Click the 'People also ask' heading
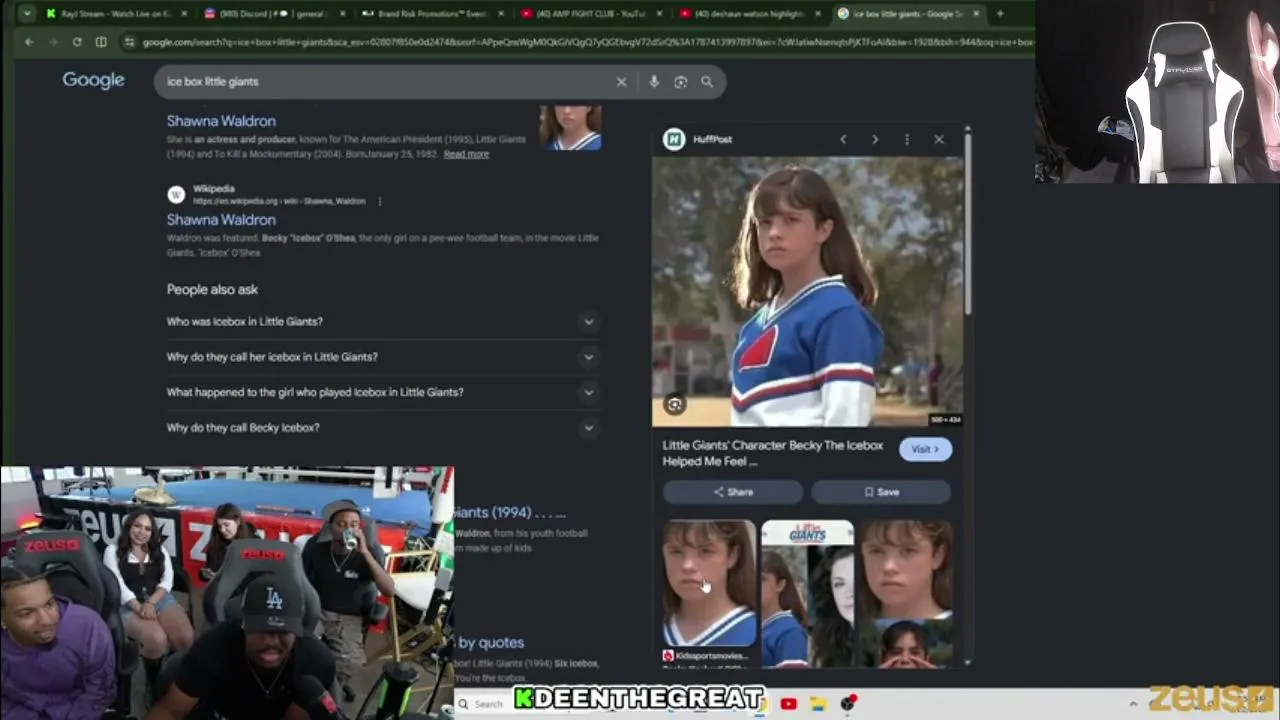Image resolution: width=1280 pixels, height=720 pixels. [212, 290]
